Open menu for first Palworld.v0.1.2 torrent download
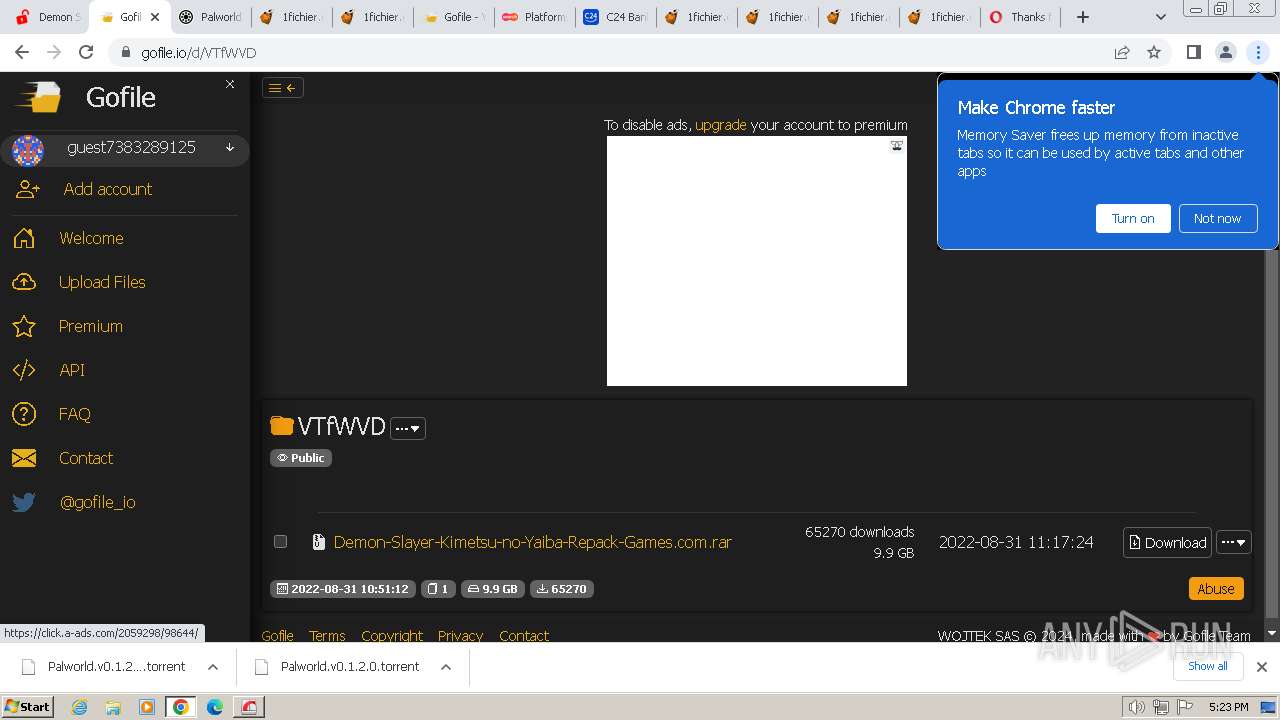 tap(213, 667)
